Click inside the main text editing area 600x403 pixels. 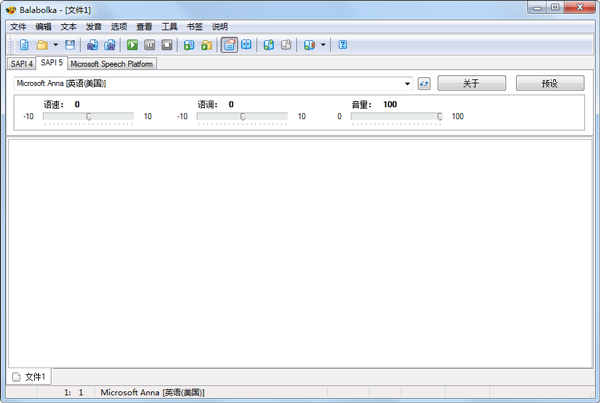298,250
